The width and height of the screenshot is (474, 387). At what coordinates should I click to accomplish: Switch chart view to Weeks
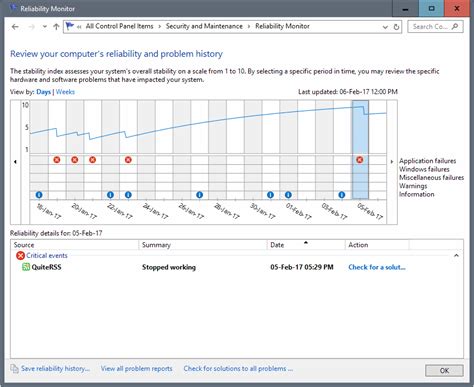tap(65, 92)
